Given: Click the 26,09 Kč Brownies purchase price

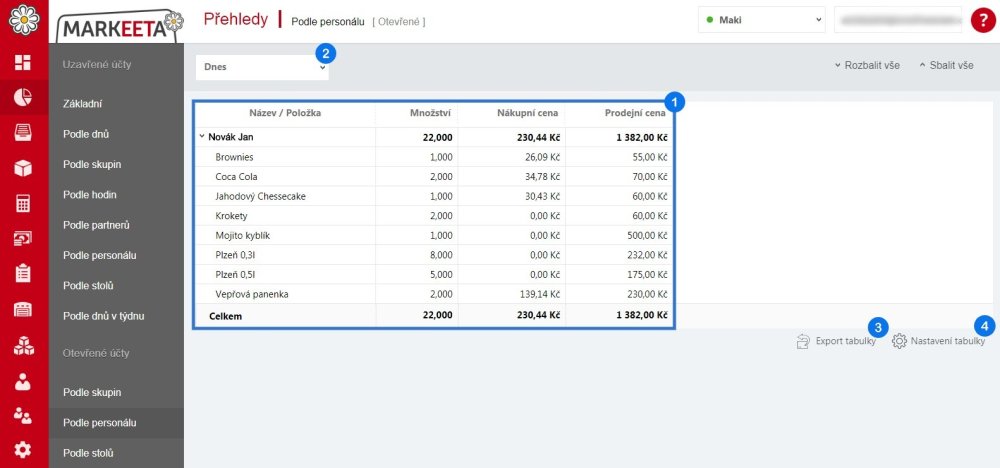Looking at the screenshot, I should (x=543, y=157).
